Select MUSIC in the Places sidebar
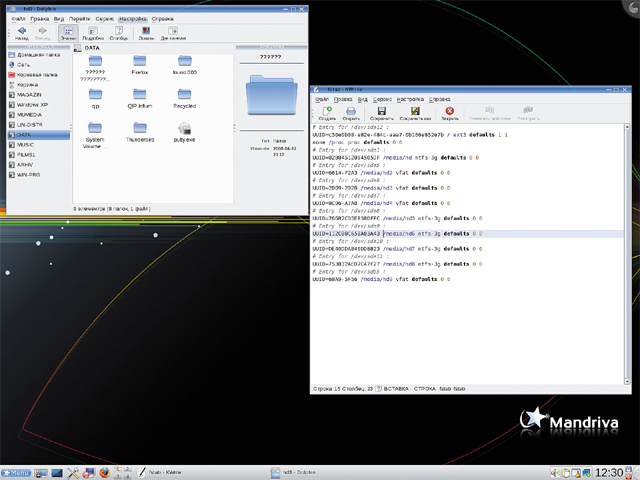The height and width of the screenshot is (480, 640). pos(26,145)
